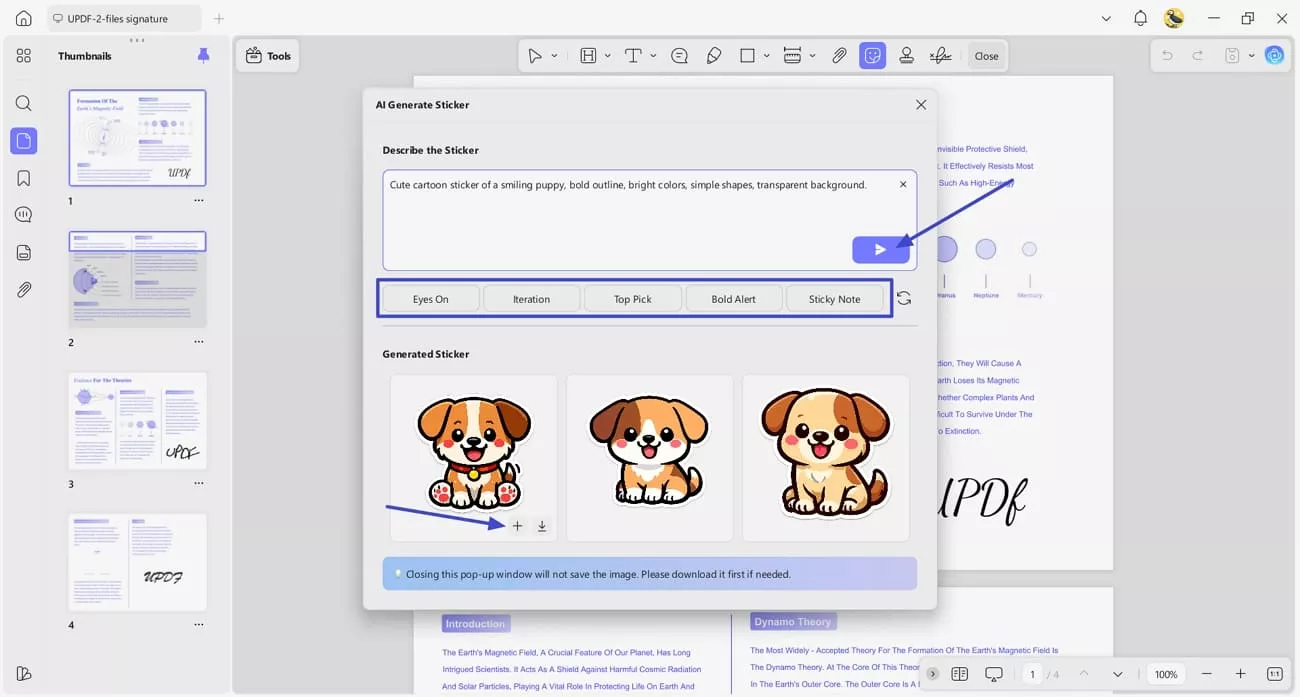This screenshot has width=1300, height=697.
Task: Go to next page with down chevron
Action: 1118,674
